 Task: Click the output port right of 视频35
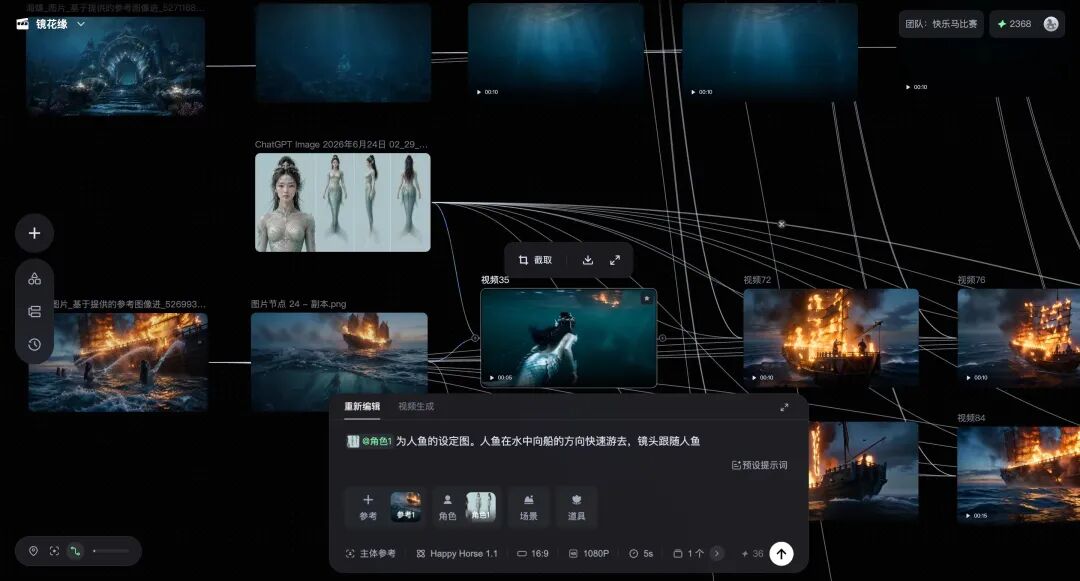click(662, 338)
